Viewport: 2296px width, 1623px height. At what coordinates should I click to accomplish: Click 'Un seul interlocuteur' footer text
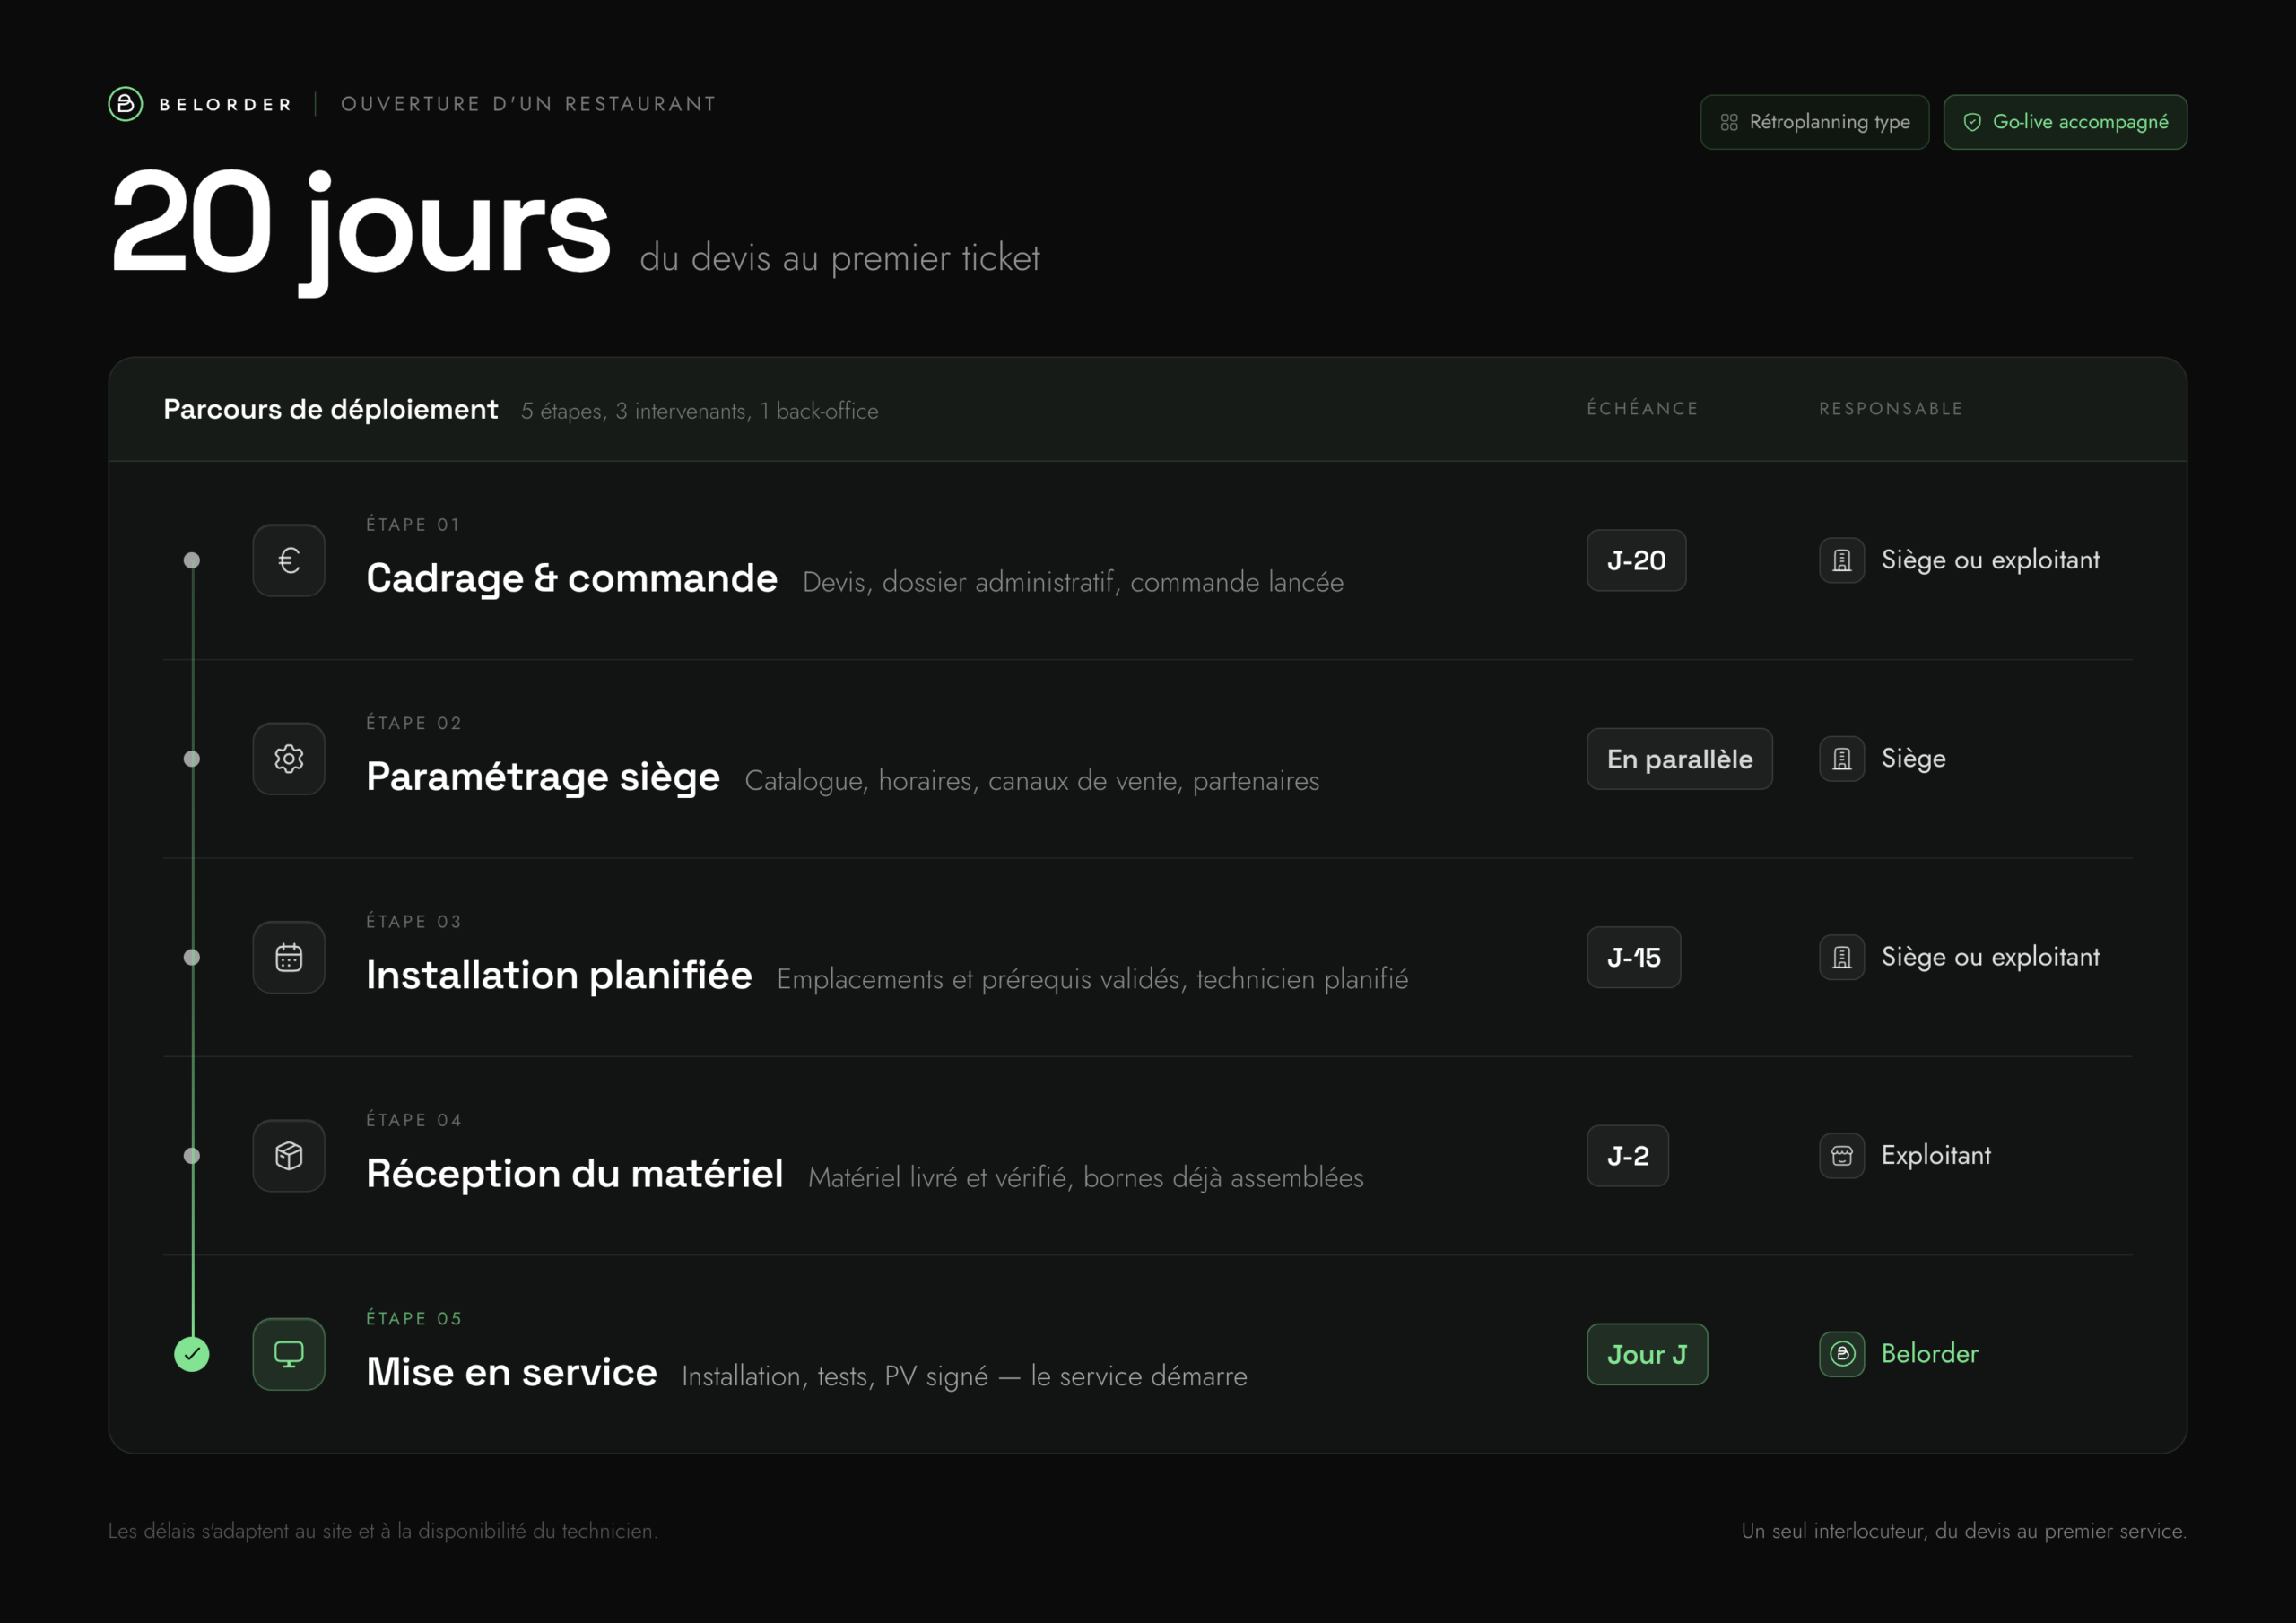(1964, 1531)
